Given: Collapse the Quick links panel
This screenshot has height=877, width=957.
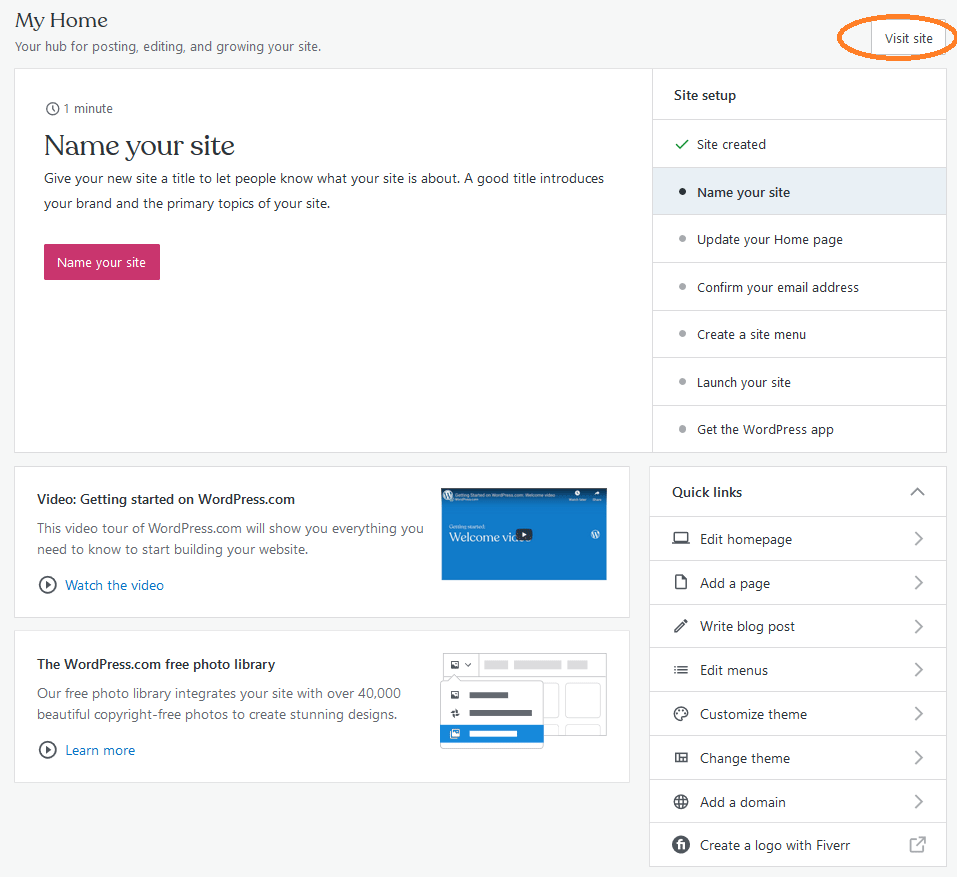Looking at the screenshot, I should coord(917,492).
